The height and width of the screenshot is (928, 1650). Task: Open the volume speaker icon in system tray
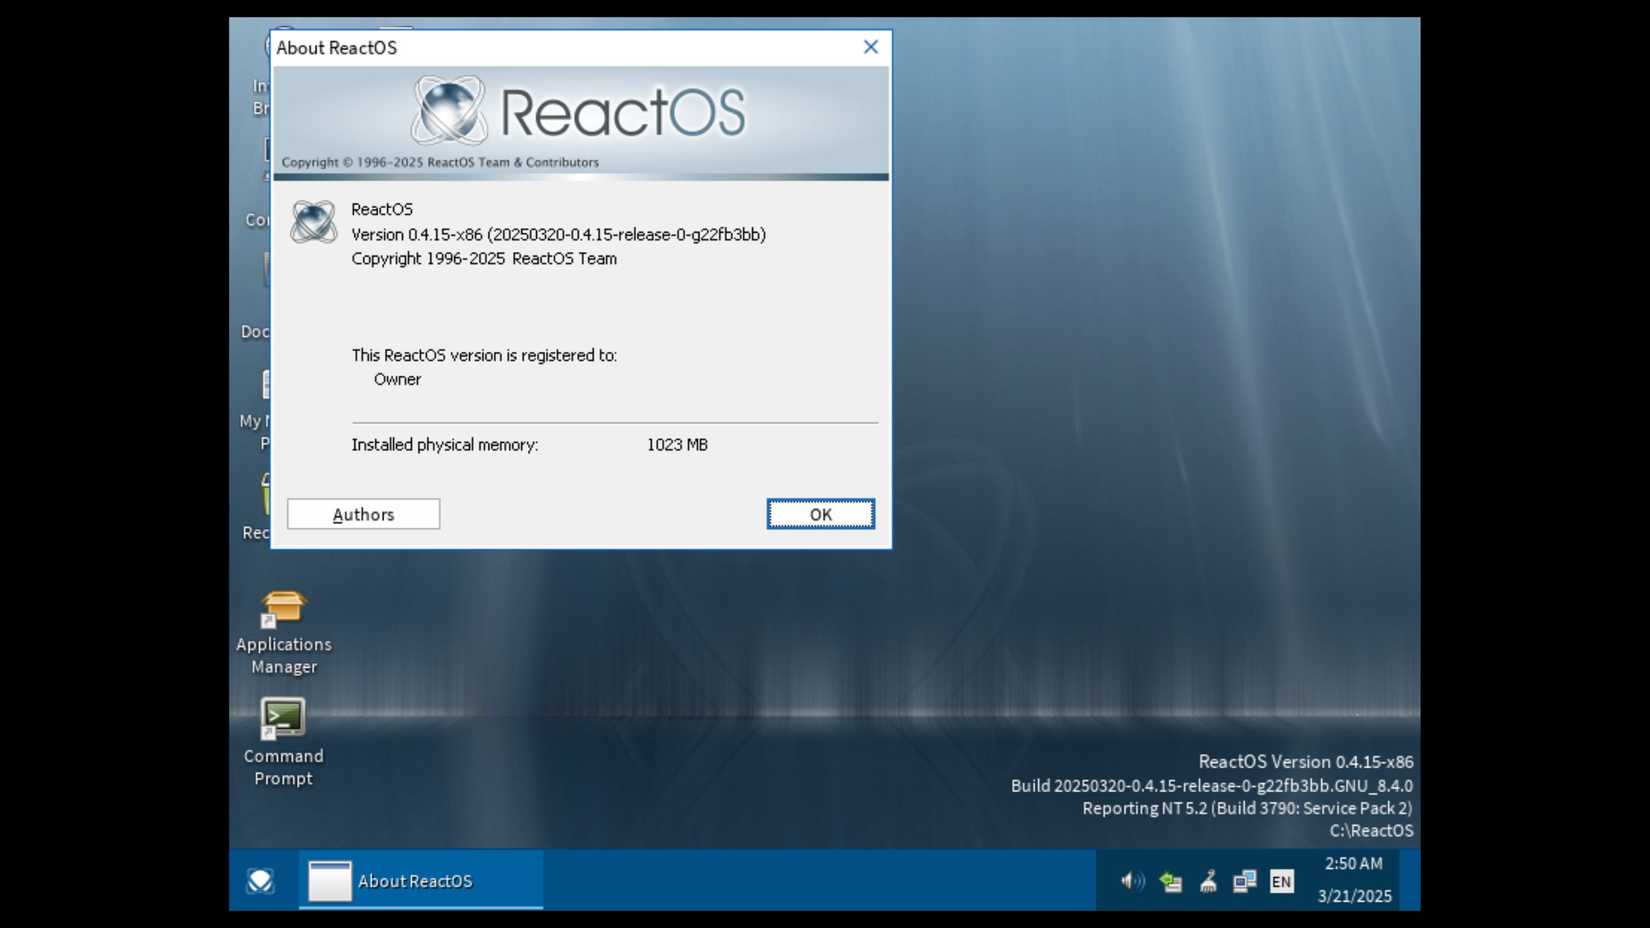pos(1132,881)
